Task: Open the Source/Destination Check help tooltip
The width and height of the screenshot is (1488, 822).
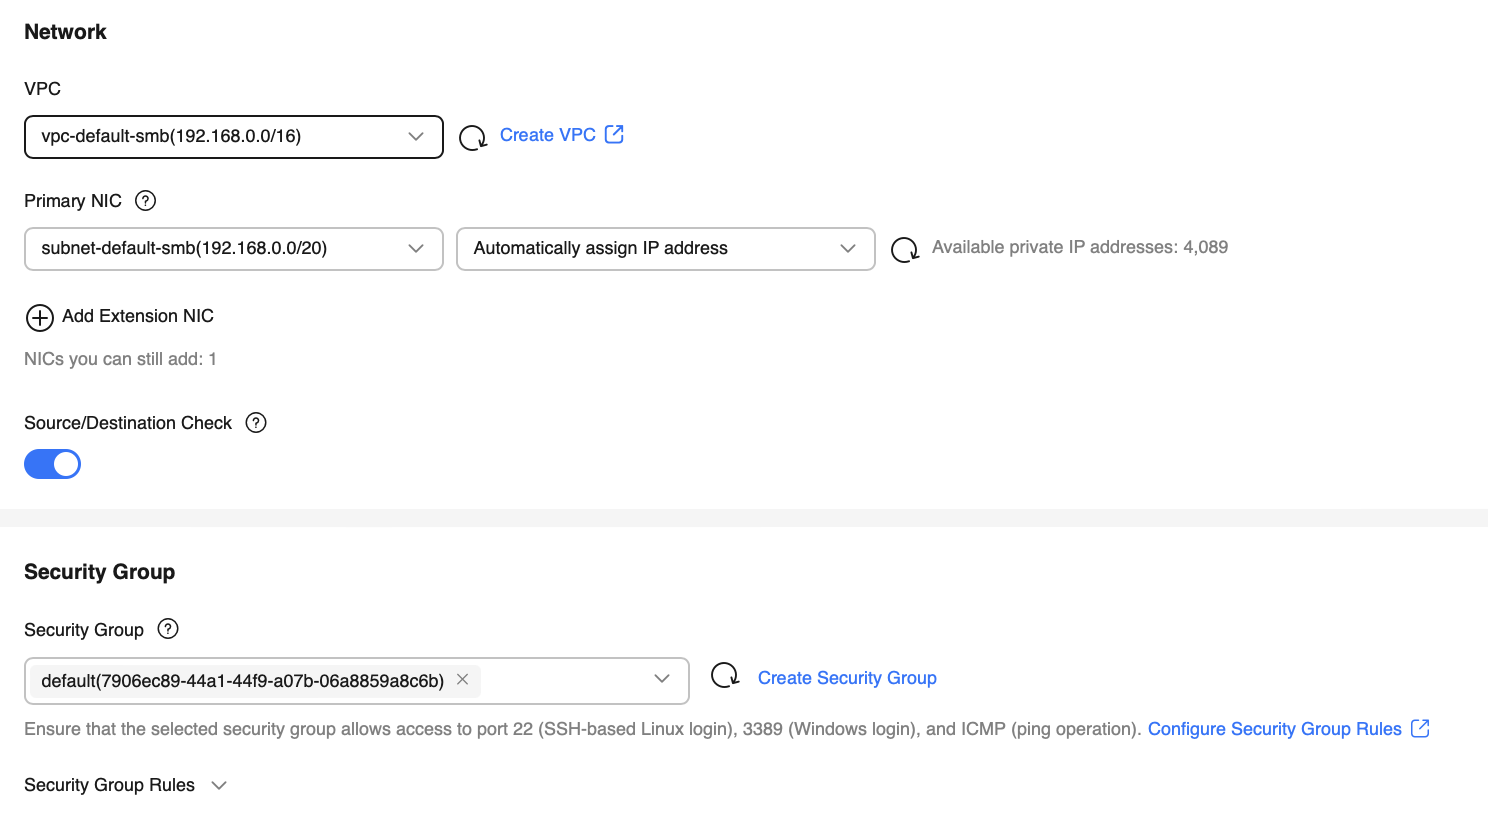Action: point(256,423)
